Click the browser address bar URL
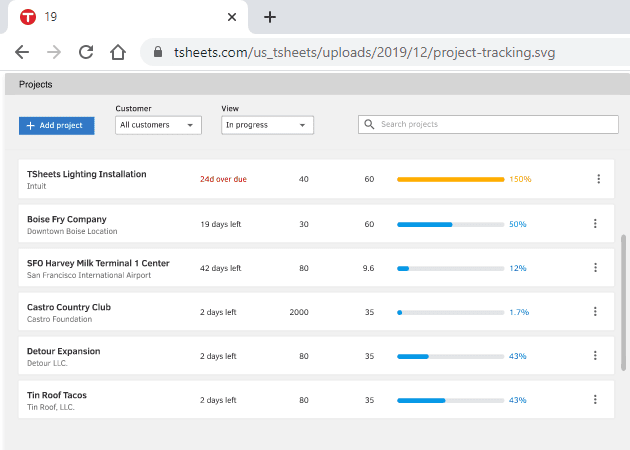The height and width of the screenshot is (450, 630). point(364,52)
